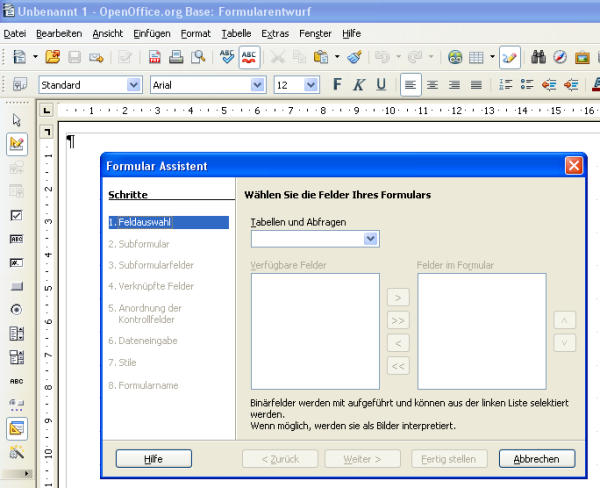Click the Export as PDF icon
This screenshot has height=488, width=600.
click(x=155, y=58)
